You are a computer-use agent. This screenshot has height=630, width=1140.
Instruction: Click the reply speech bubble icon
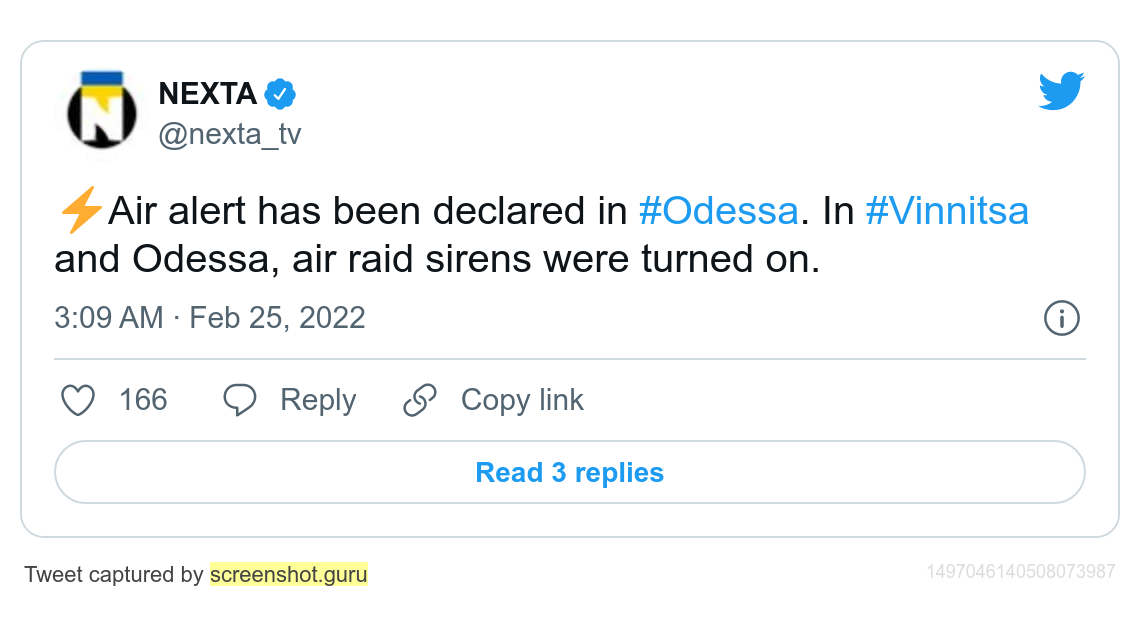[x=240, y=400]
